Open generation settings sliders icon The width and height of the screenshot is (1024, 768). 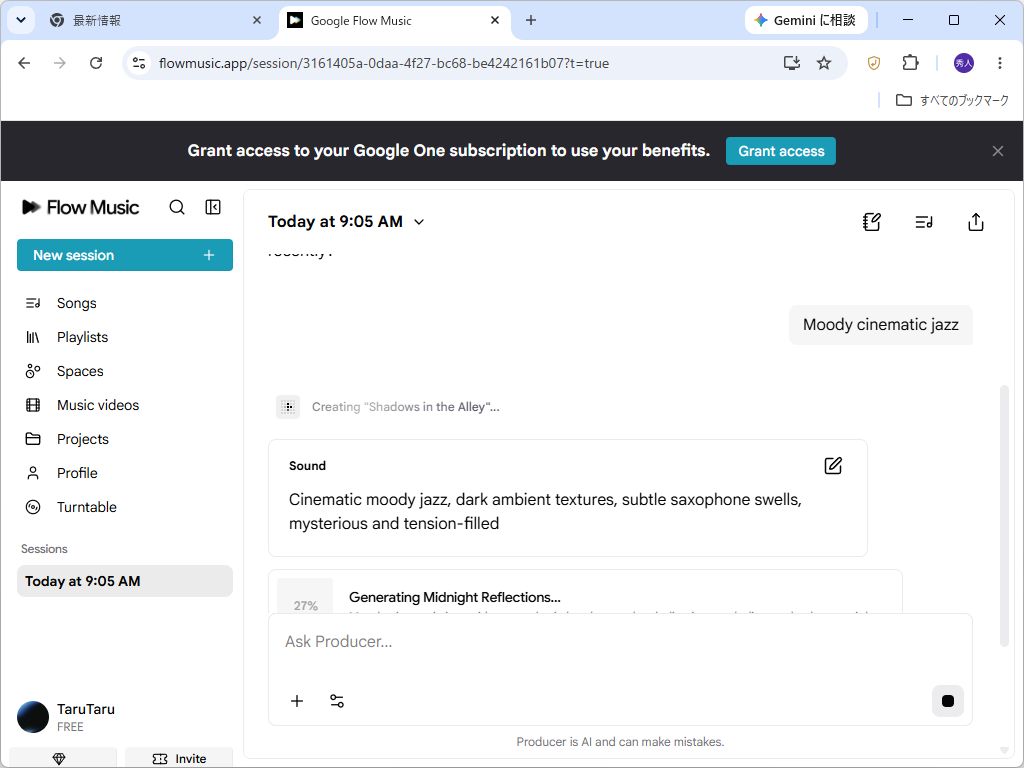tap(337, 701)
